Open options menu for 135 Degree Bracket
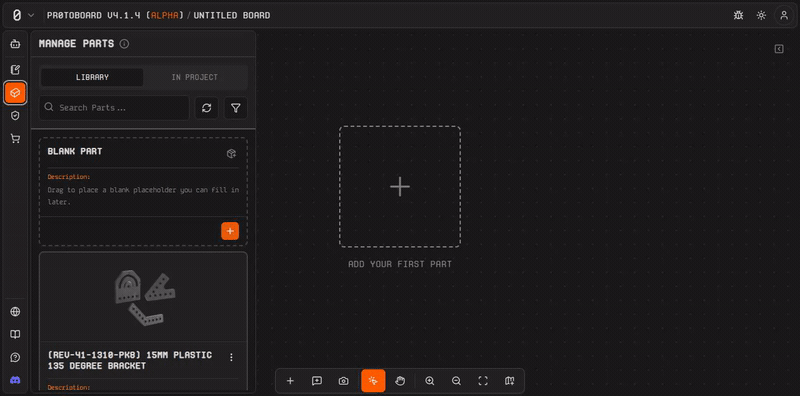The height and width of the screenshot is (396, 800). [231, 357]
